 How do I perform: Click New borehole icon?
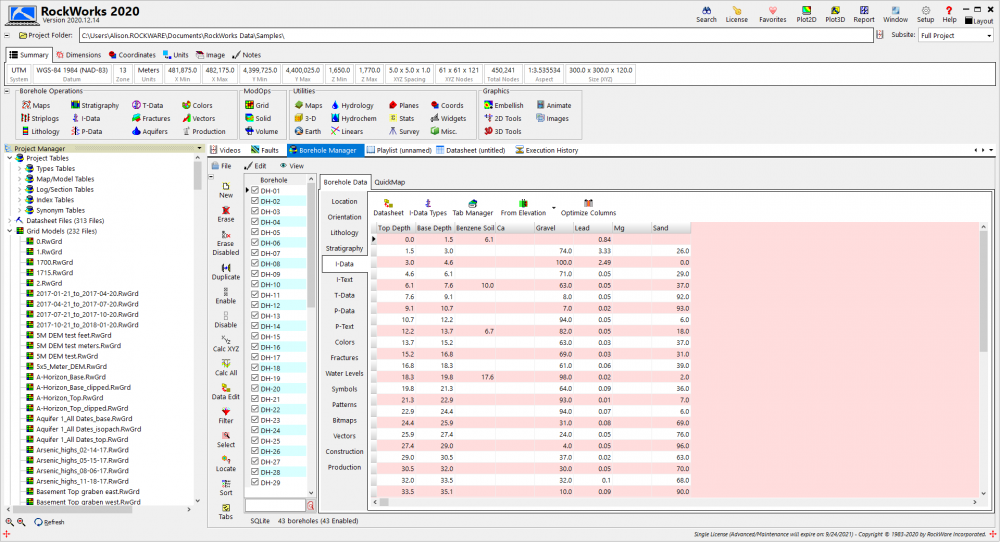click(226, 190)
